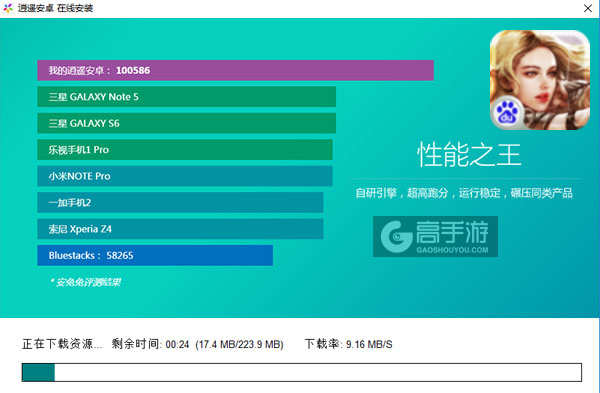
Task: Click the 17.4 MB/223.9 MB size text
Action: pos(240,344)
